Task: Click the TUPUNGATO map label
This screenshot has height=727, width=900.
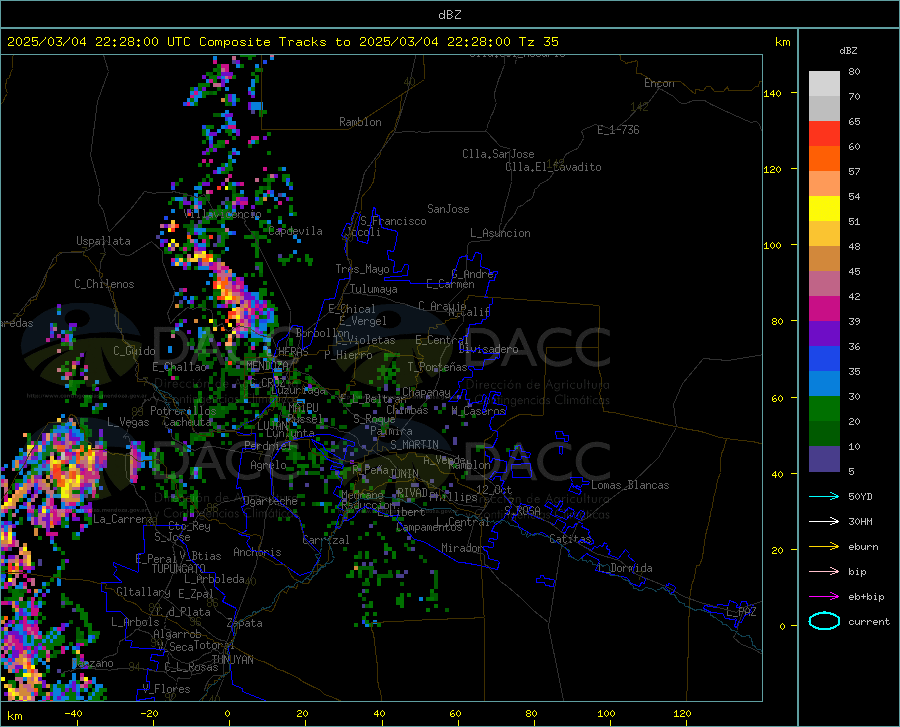Action: tap(179, 569)
